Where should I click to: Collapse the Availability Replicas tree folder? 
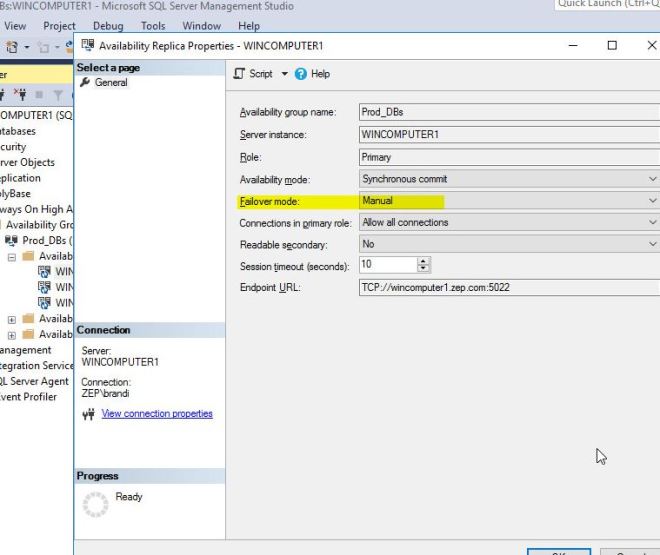pos(12,257)
